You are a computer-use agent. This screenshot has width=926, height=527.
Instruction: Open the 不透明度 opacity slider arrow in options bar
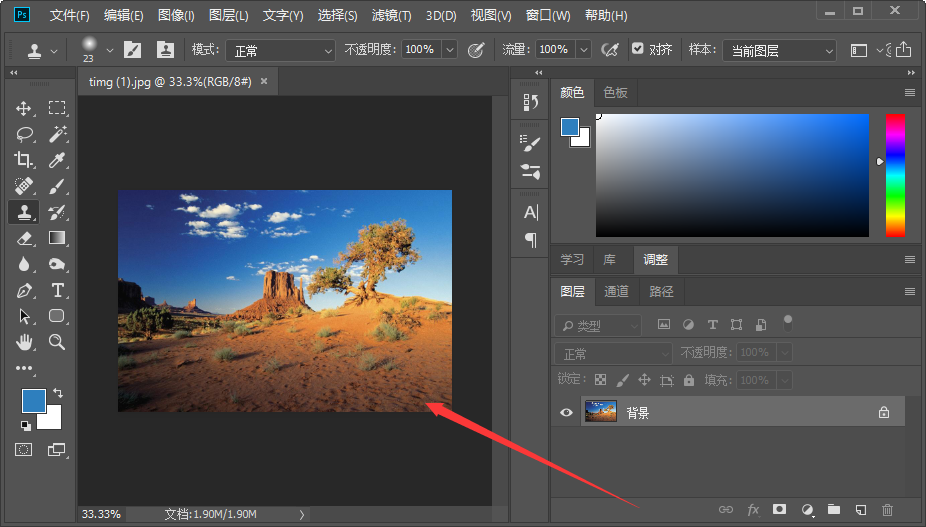450,50
